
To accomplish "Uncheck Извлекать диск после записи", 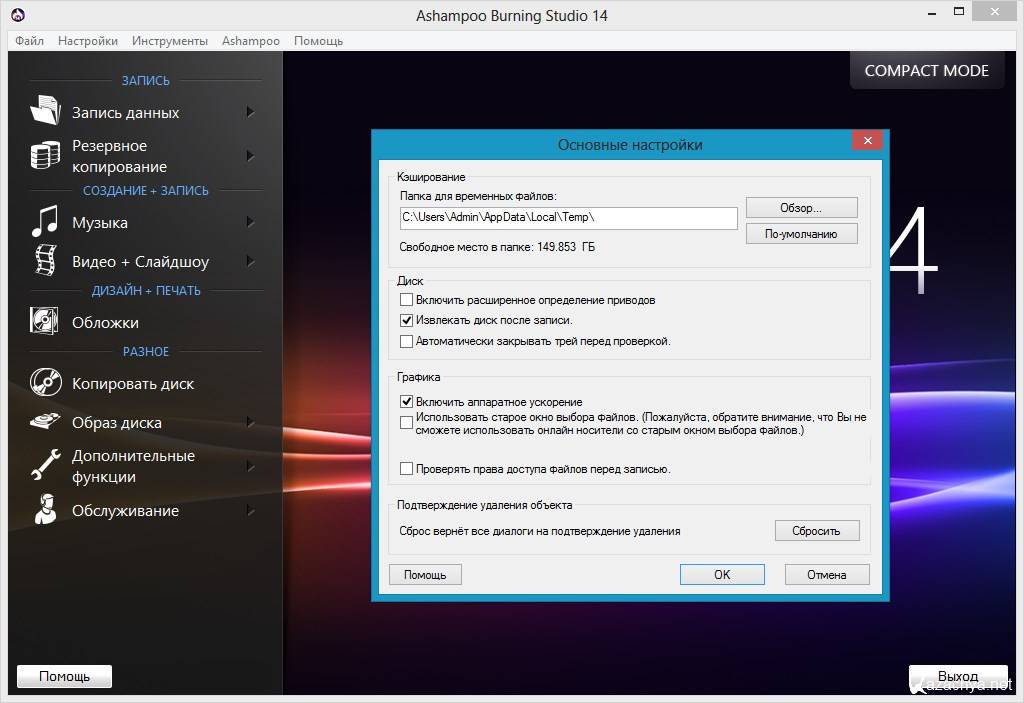I will 406,321.
